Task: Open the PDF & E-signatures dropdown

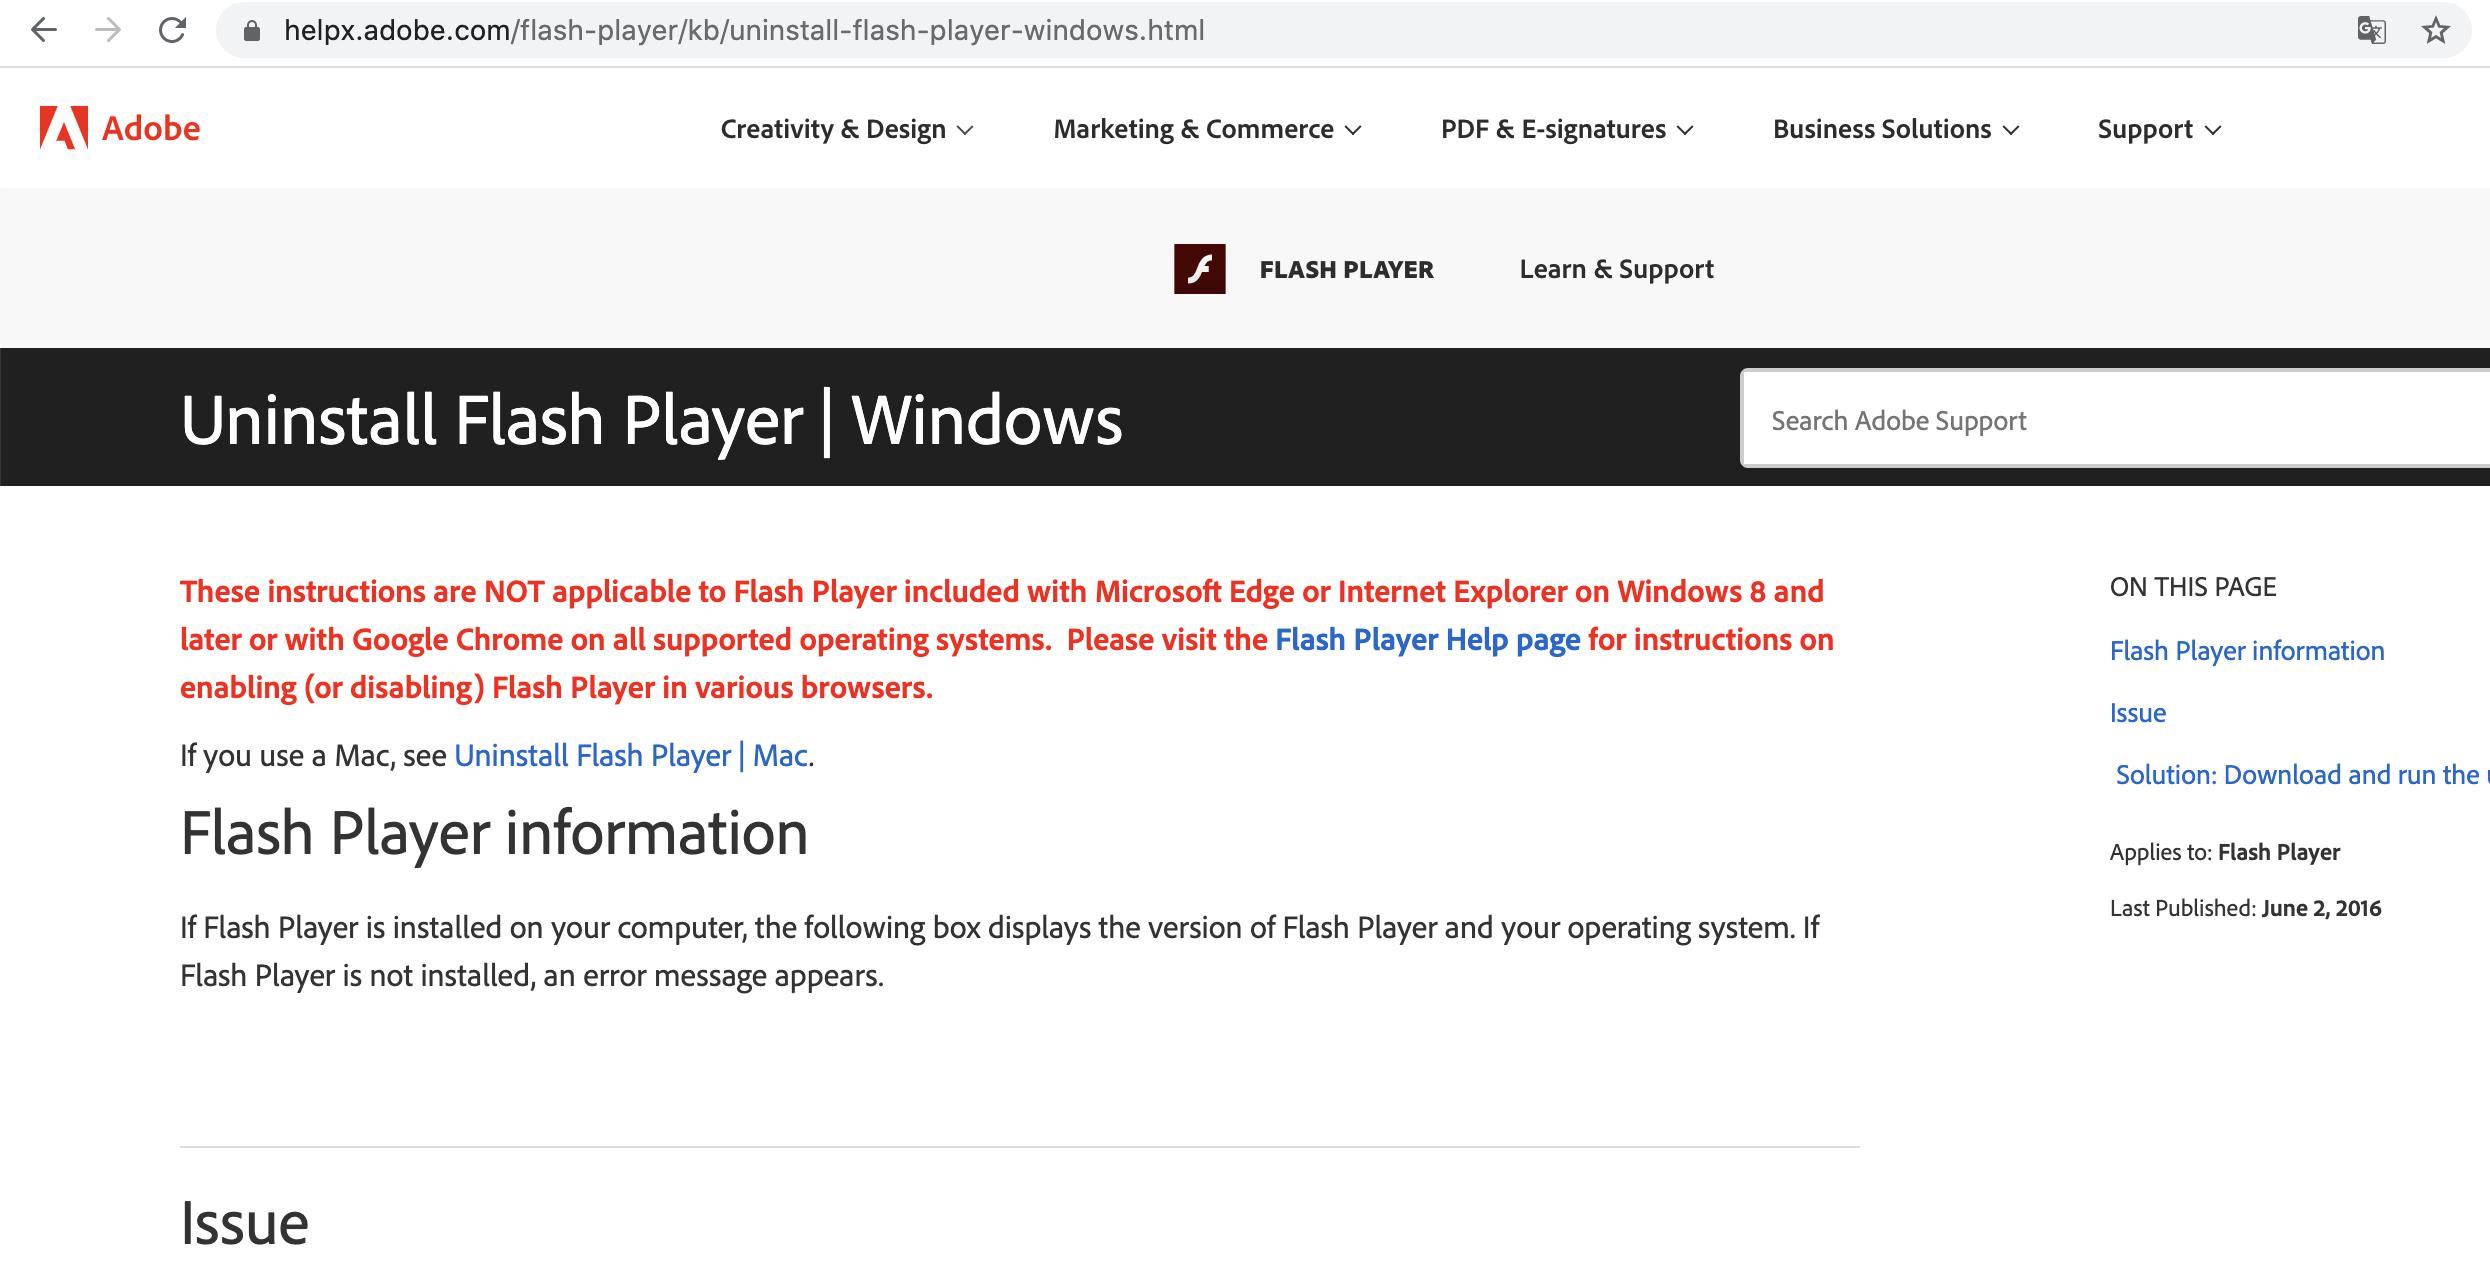Action: [1566, 128]
